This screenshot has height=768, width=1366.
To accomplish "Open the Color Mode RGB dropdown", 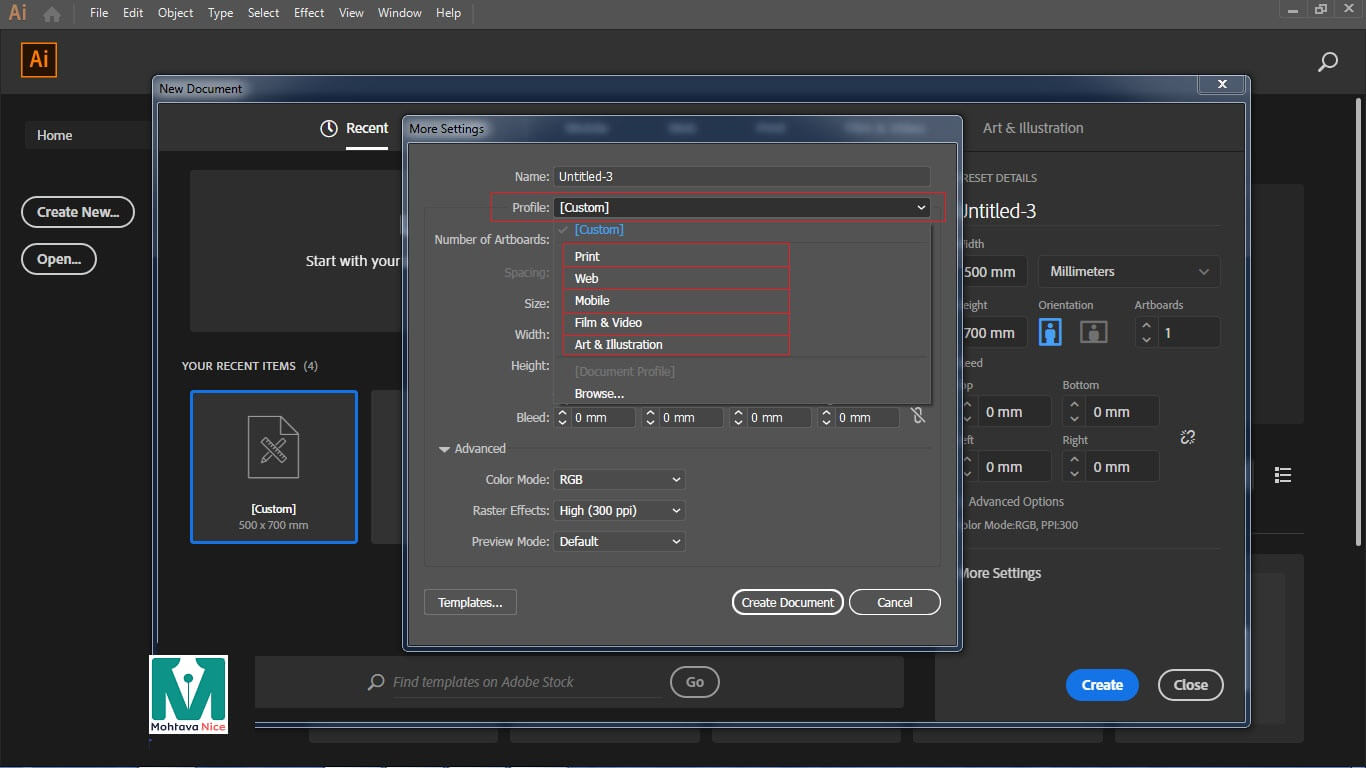I will pos(619,480).
